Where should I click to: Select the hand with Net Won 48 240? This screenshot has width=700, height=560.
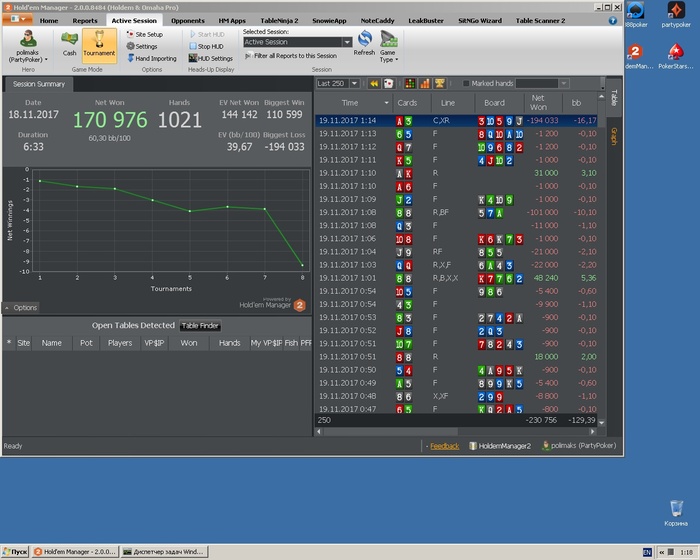456,278
